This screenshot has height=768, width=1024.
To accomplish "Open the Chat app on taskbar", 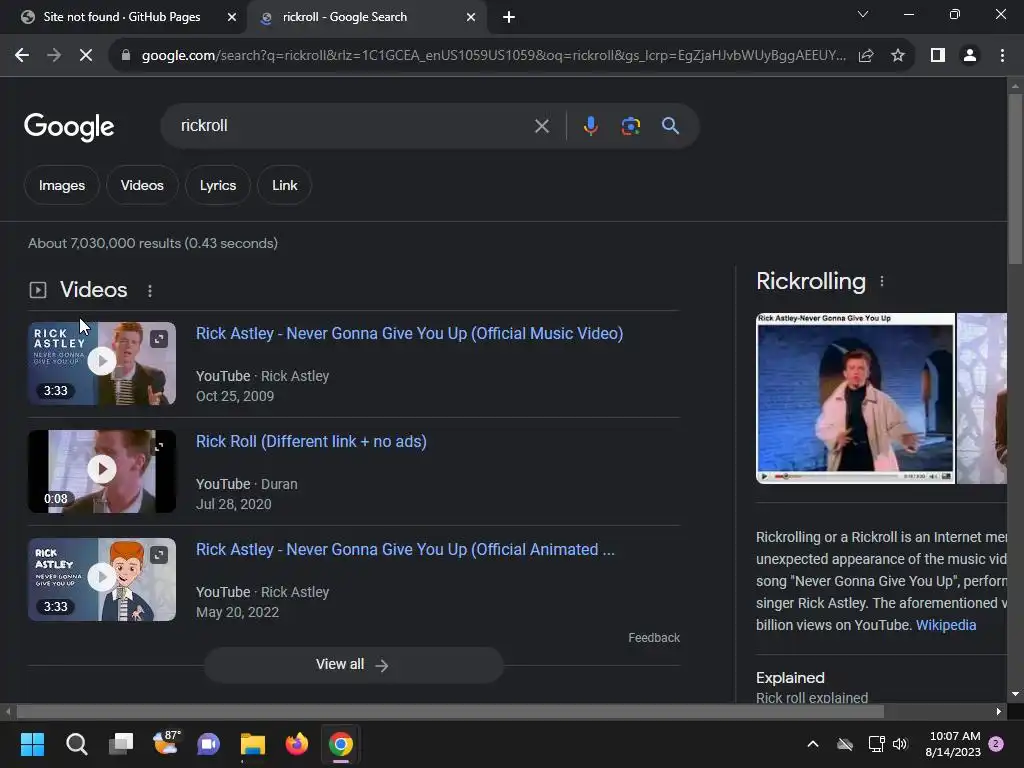I will pyautogui.click(x=208, y=744).
